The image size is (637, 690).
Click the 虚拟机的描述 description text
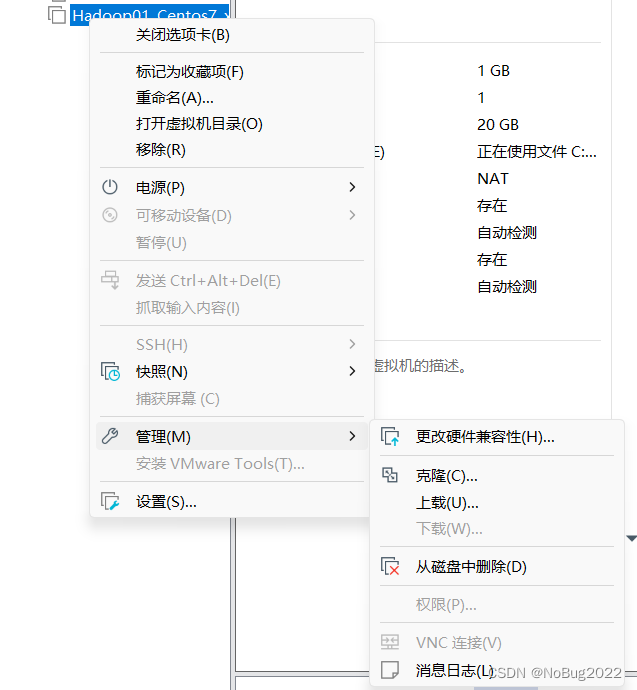(420, 365)
